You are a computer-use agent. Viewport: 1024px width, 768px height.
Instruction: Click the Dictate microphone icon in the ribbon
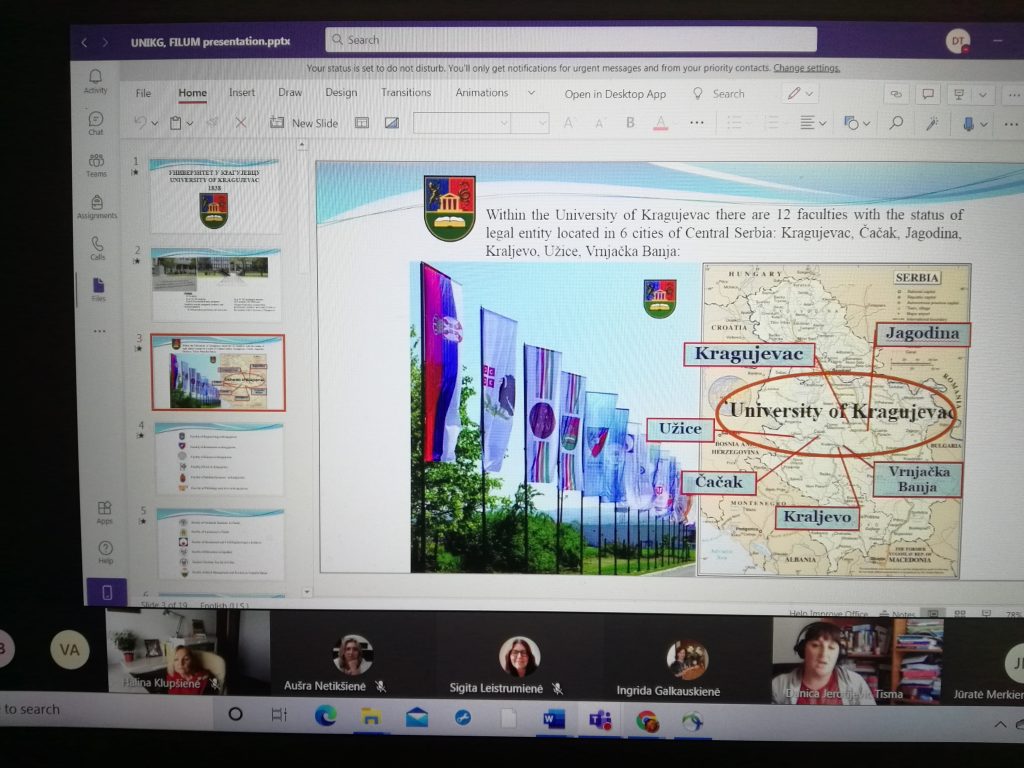pos(967,123)
